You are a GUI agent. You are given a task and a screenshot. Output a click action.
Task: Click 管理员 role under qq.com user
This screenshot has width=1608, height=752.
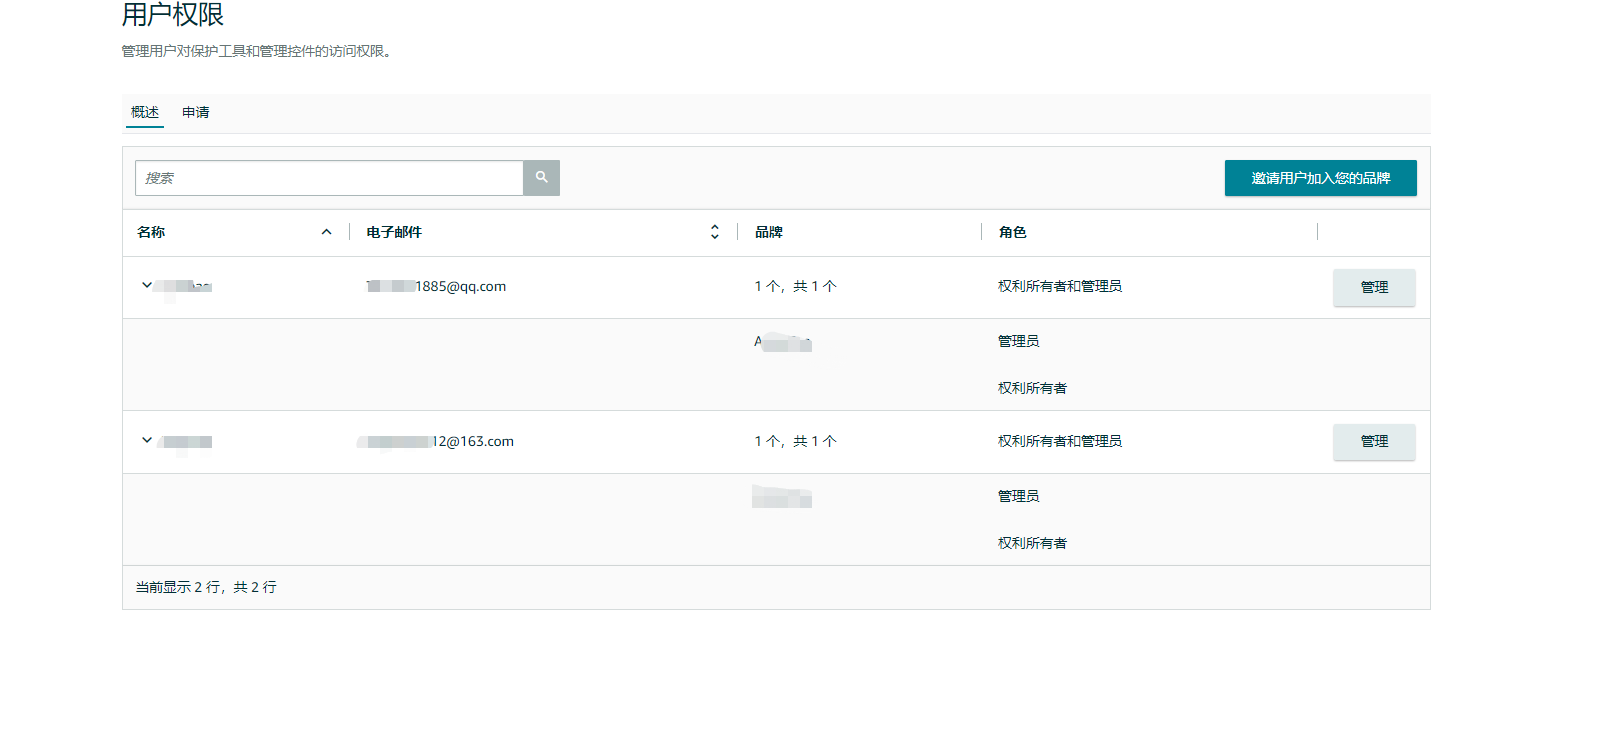tap(1018, 341)
